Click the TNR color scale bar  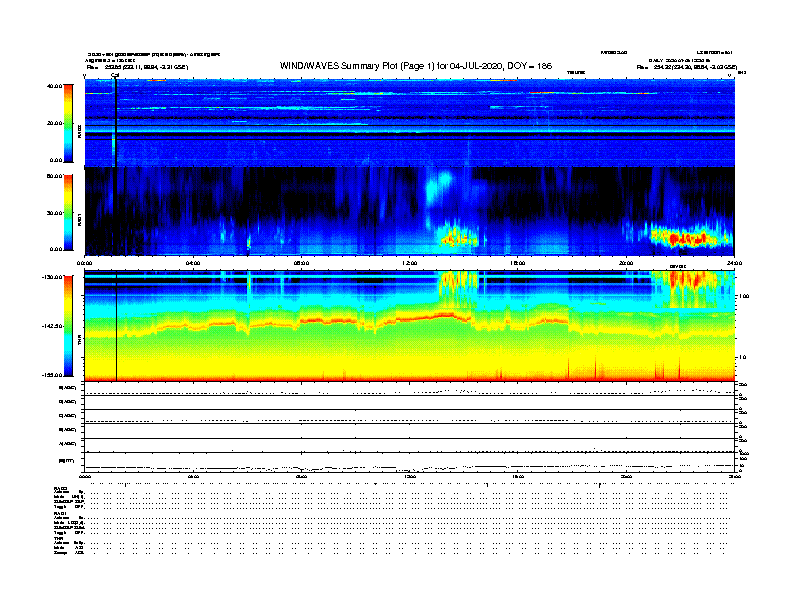tap(68, 326)
